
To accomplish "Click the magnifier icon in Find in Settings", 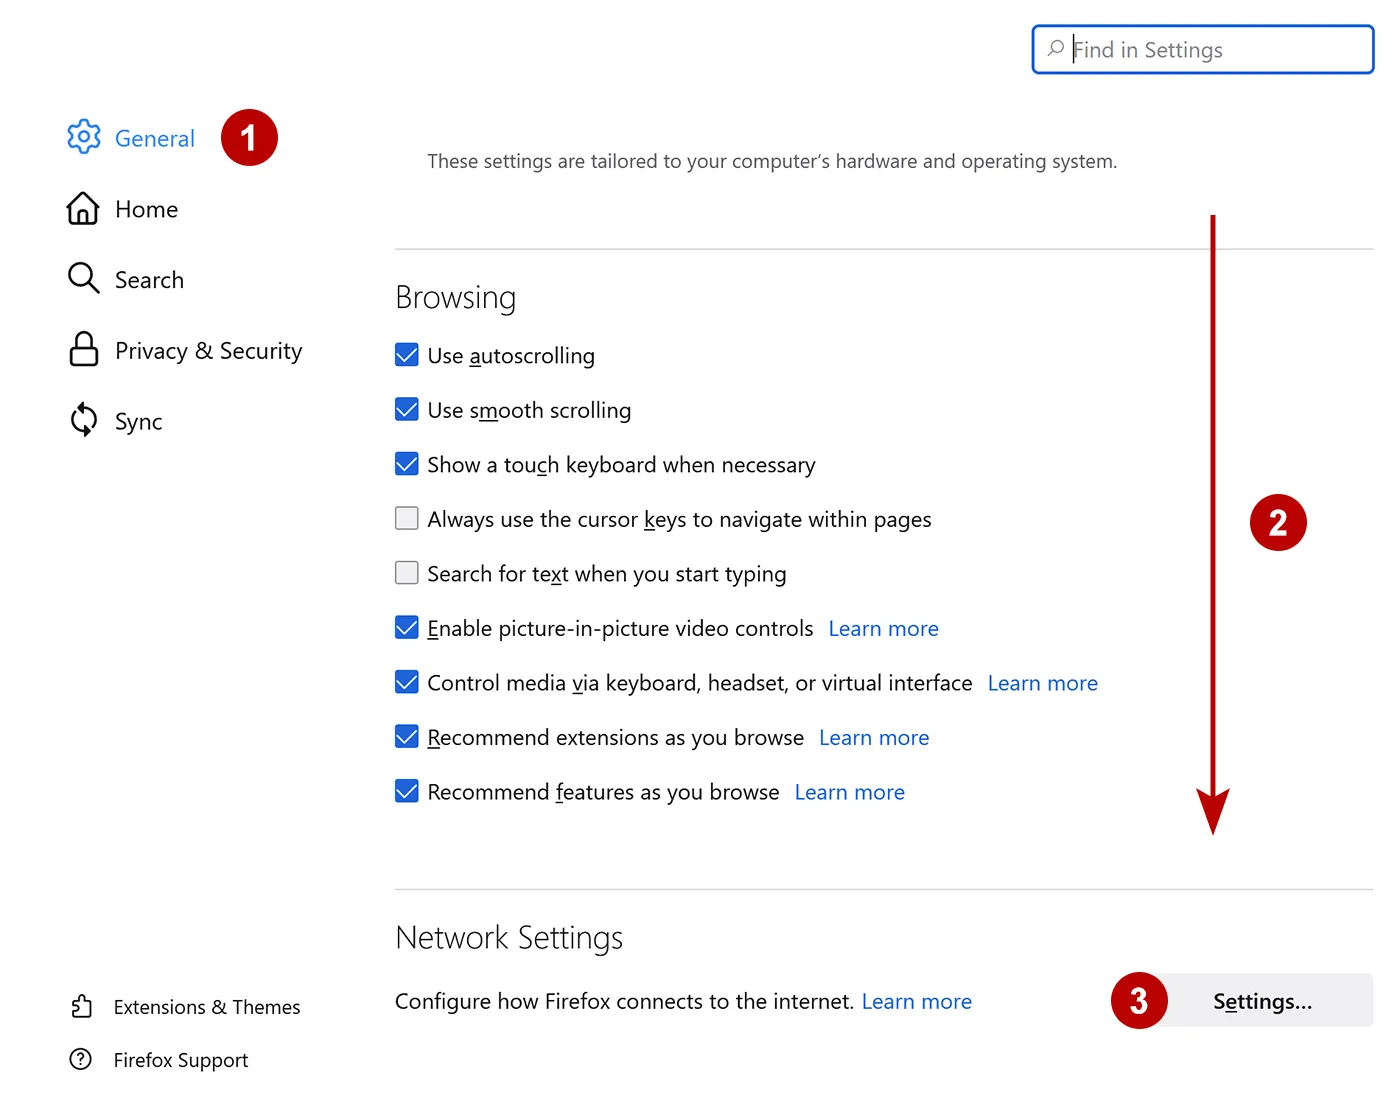I will pos(1056,49).
